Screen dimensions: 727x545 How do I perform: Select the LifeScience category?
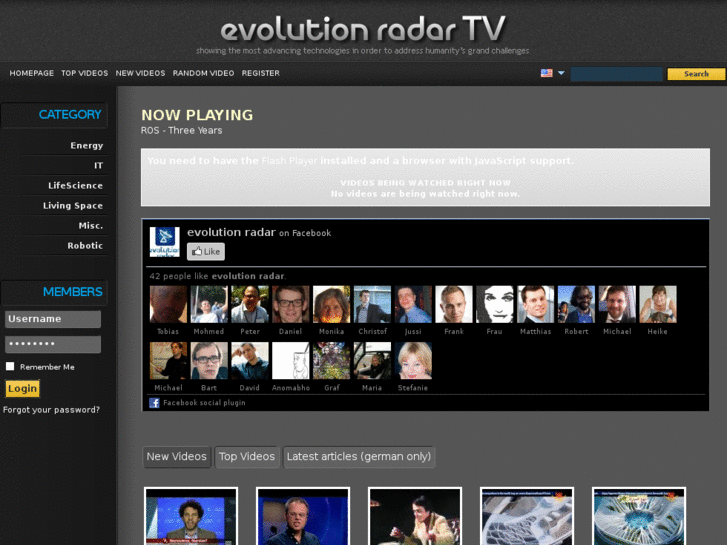[75, 186]
